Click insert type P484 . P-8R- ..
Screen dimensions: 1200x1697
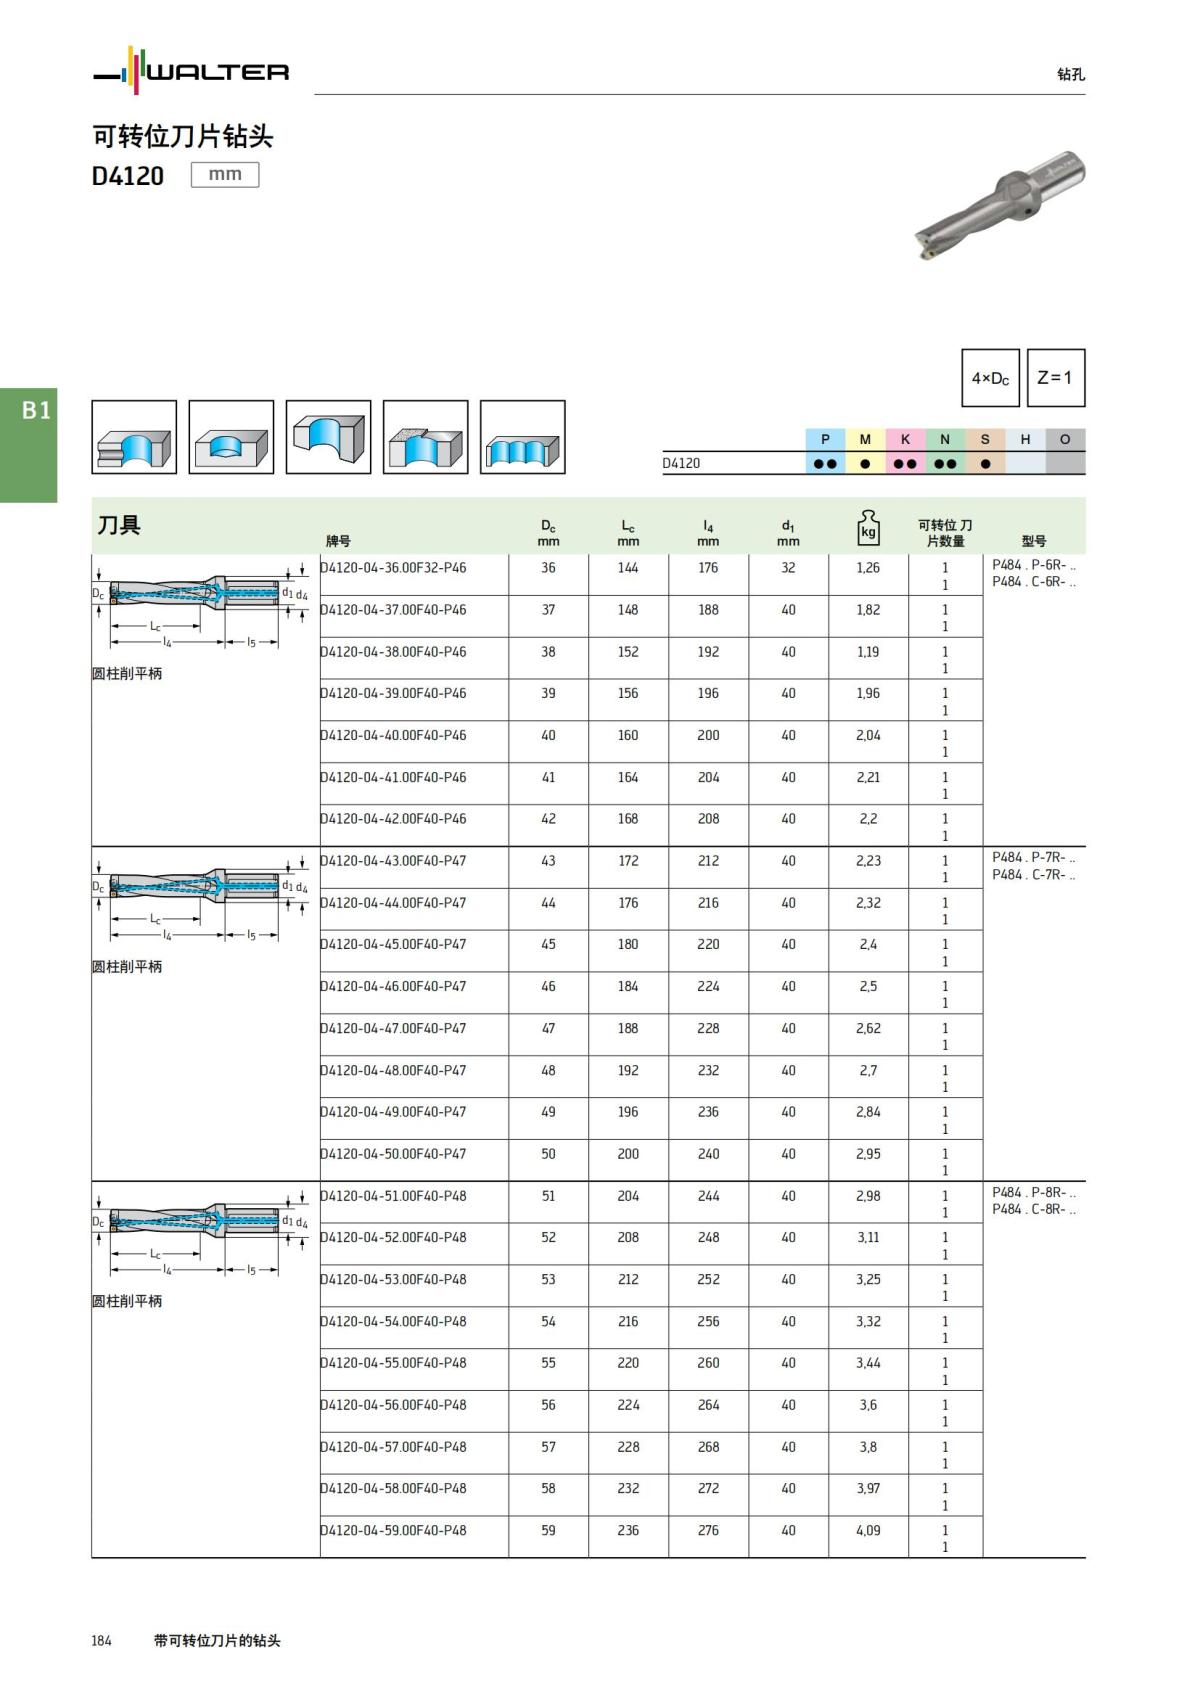1034,1193
